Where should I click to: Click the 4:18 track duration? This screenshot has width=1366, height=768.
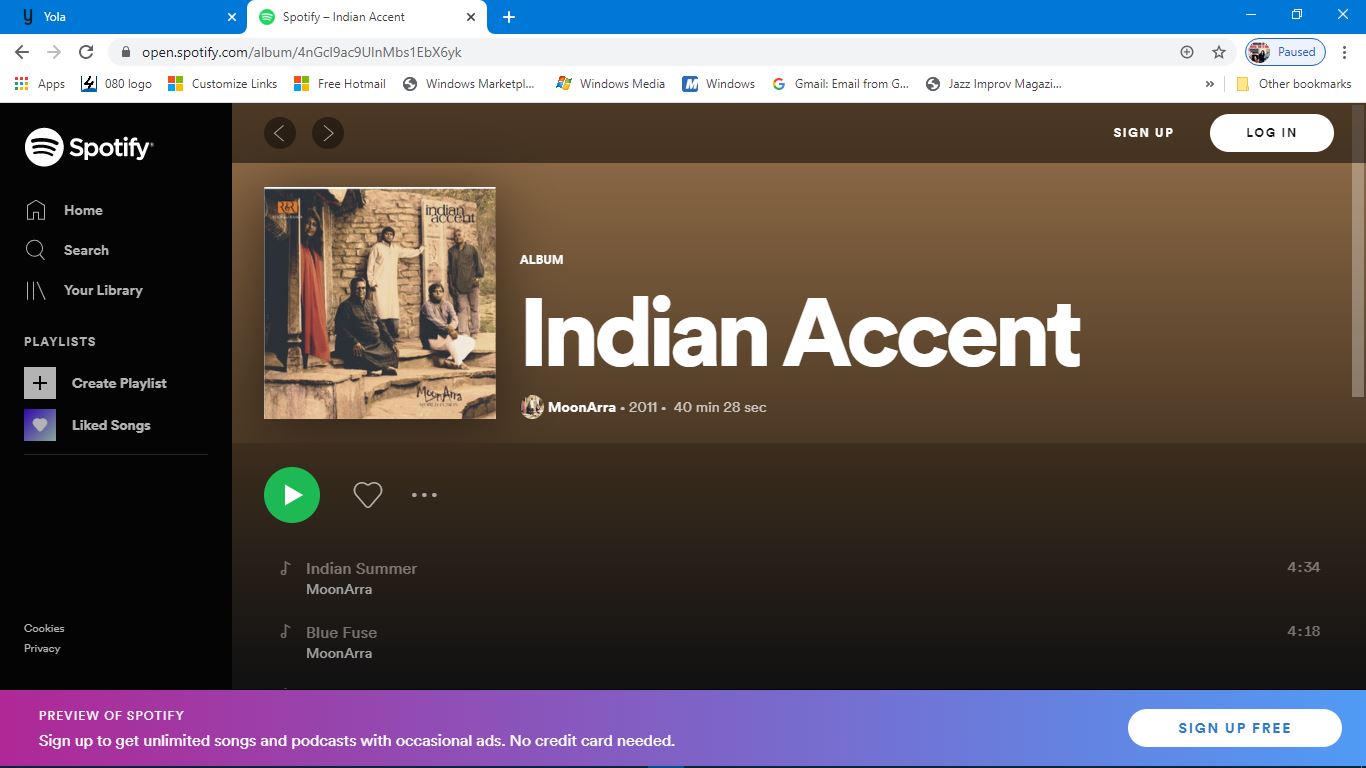click(1303, 631)
